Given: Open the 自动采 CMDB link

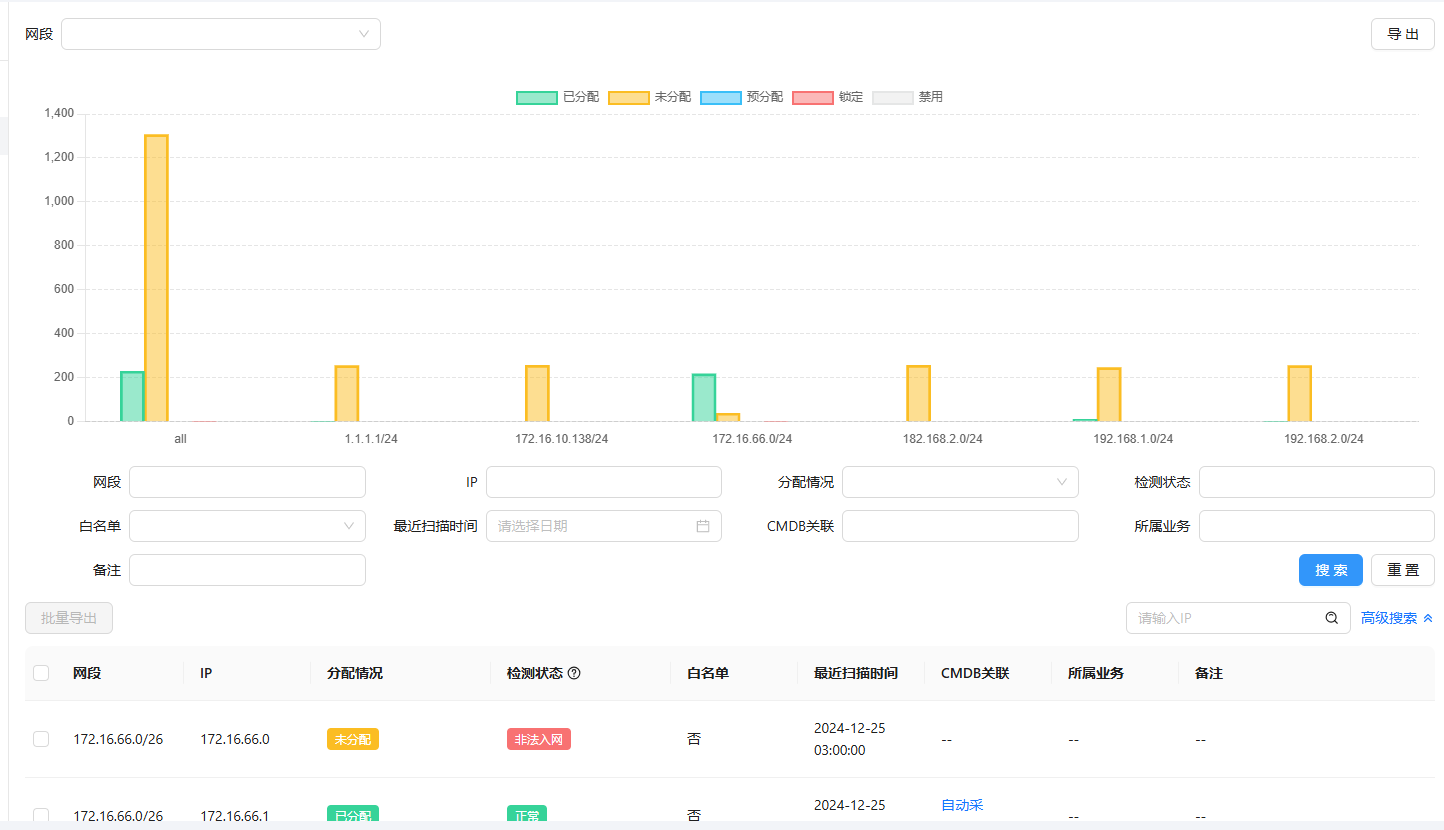Looking at the screenshot, I should tap(962, 805).
